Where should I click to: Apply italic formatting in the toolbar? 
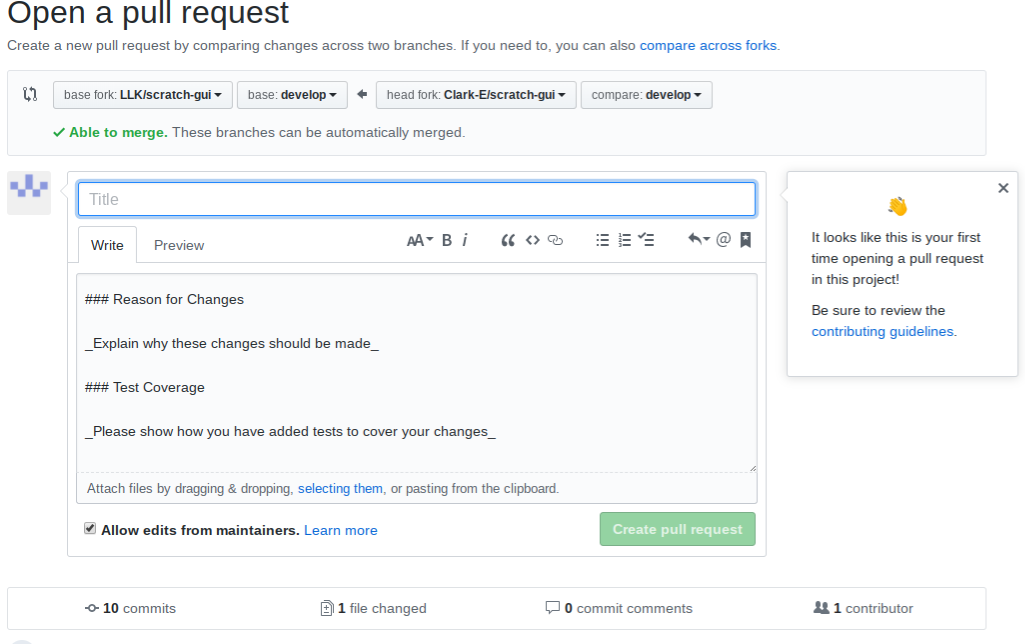coord(465,241)
